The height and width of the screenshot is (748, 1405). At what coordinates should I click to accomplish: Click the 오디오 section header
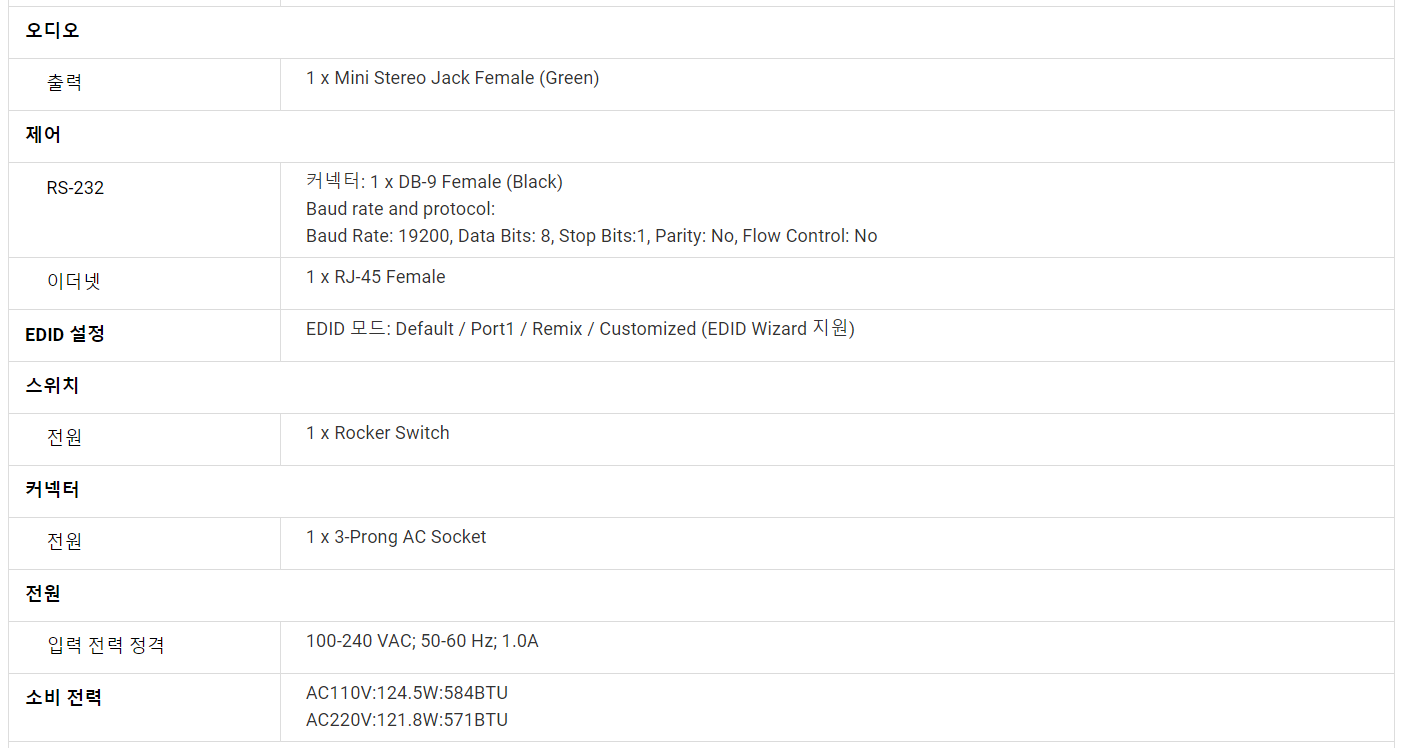pyautogui.click(x=52, y=31)
